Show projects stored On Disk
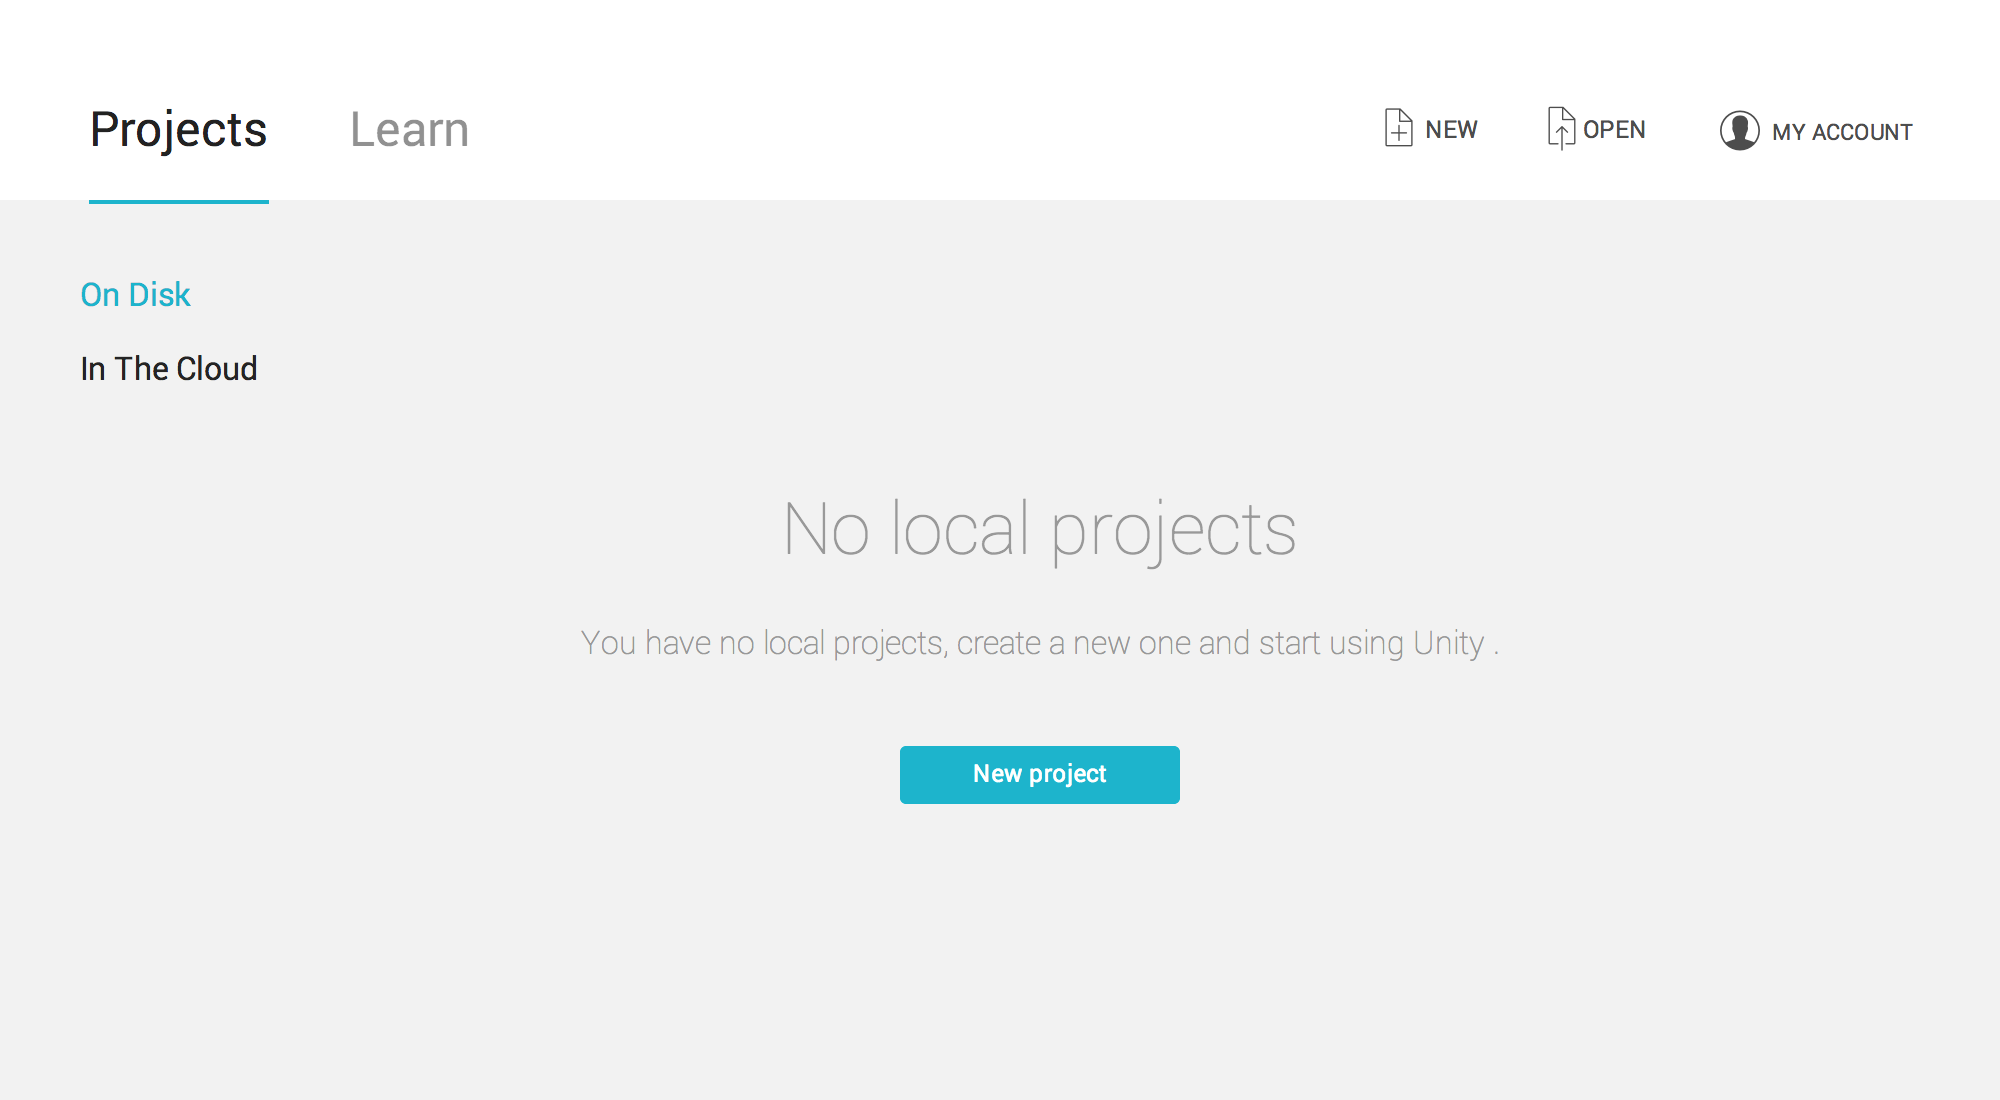2000x1100 pixels. [136, 294]
